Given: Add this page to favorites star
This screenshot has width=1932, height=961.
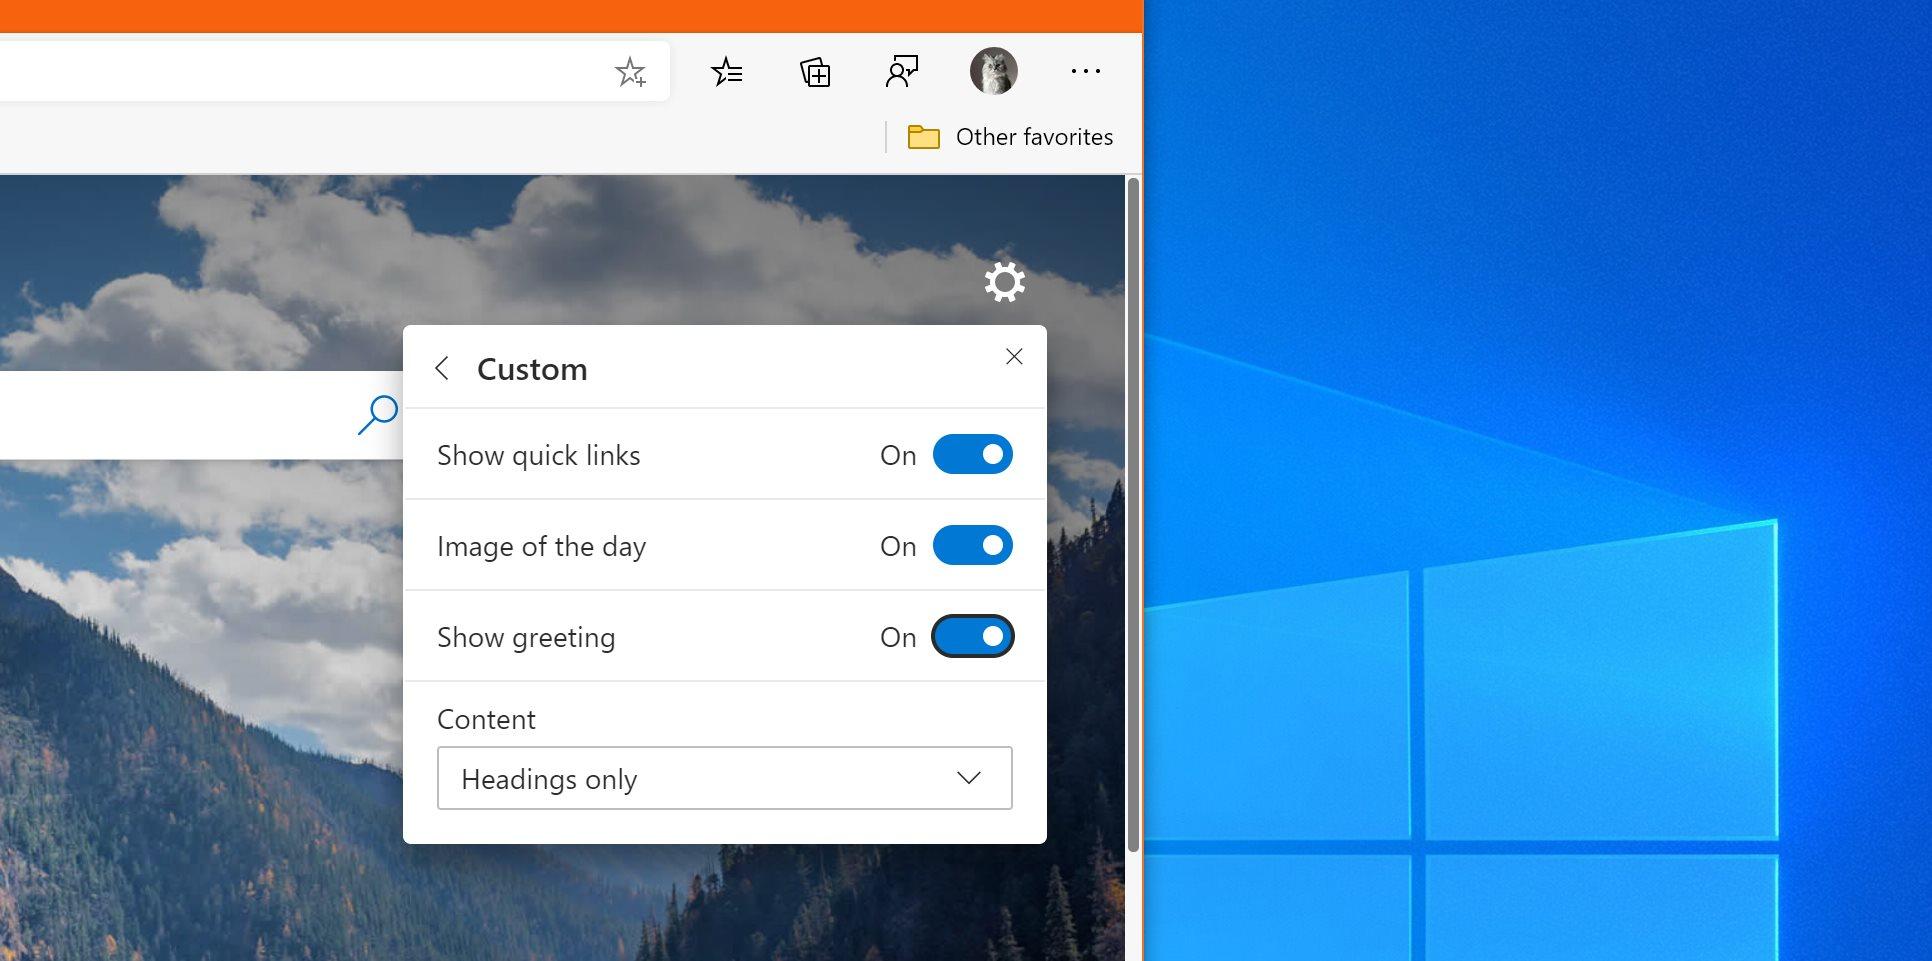Looking at the screenshot, I should (630, 72).
